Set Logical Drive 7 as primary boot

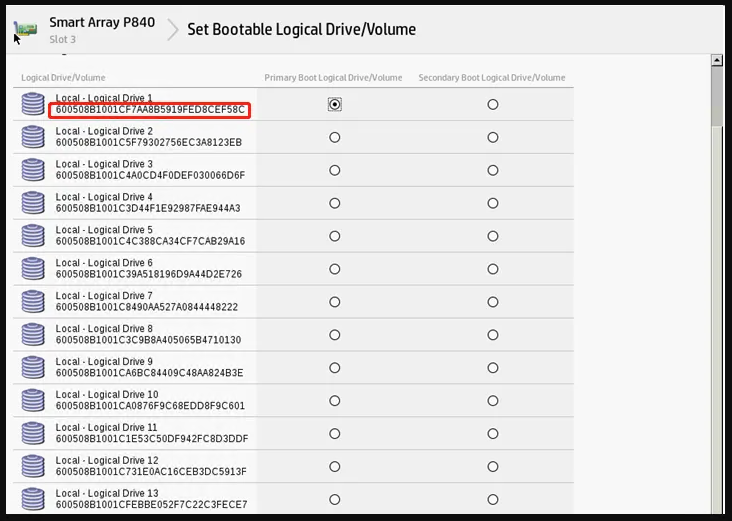[x=335, y=302]
